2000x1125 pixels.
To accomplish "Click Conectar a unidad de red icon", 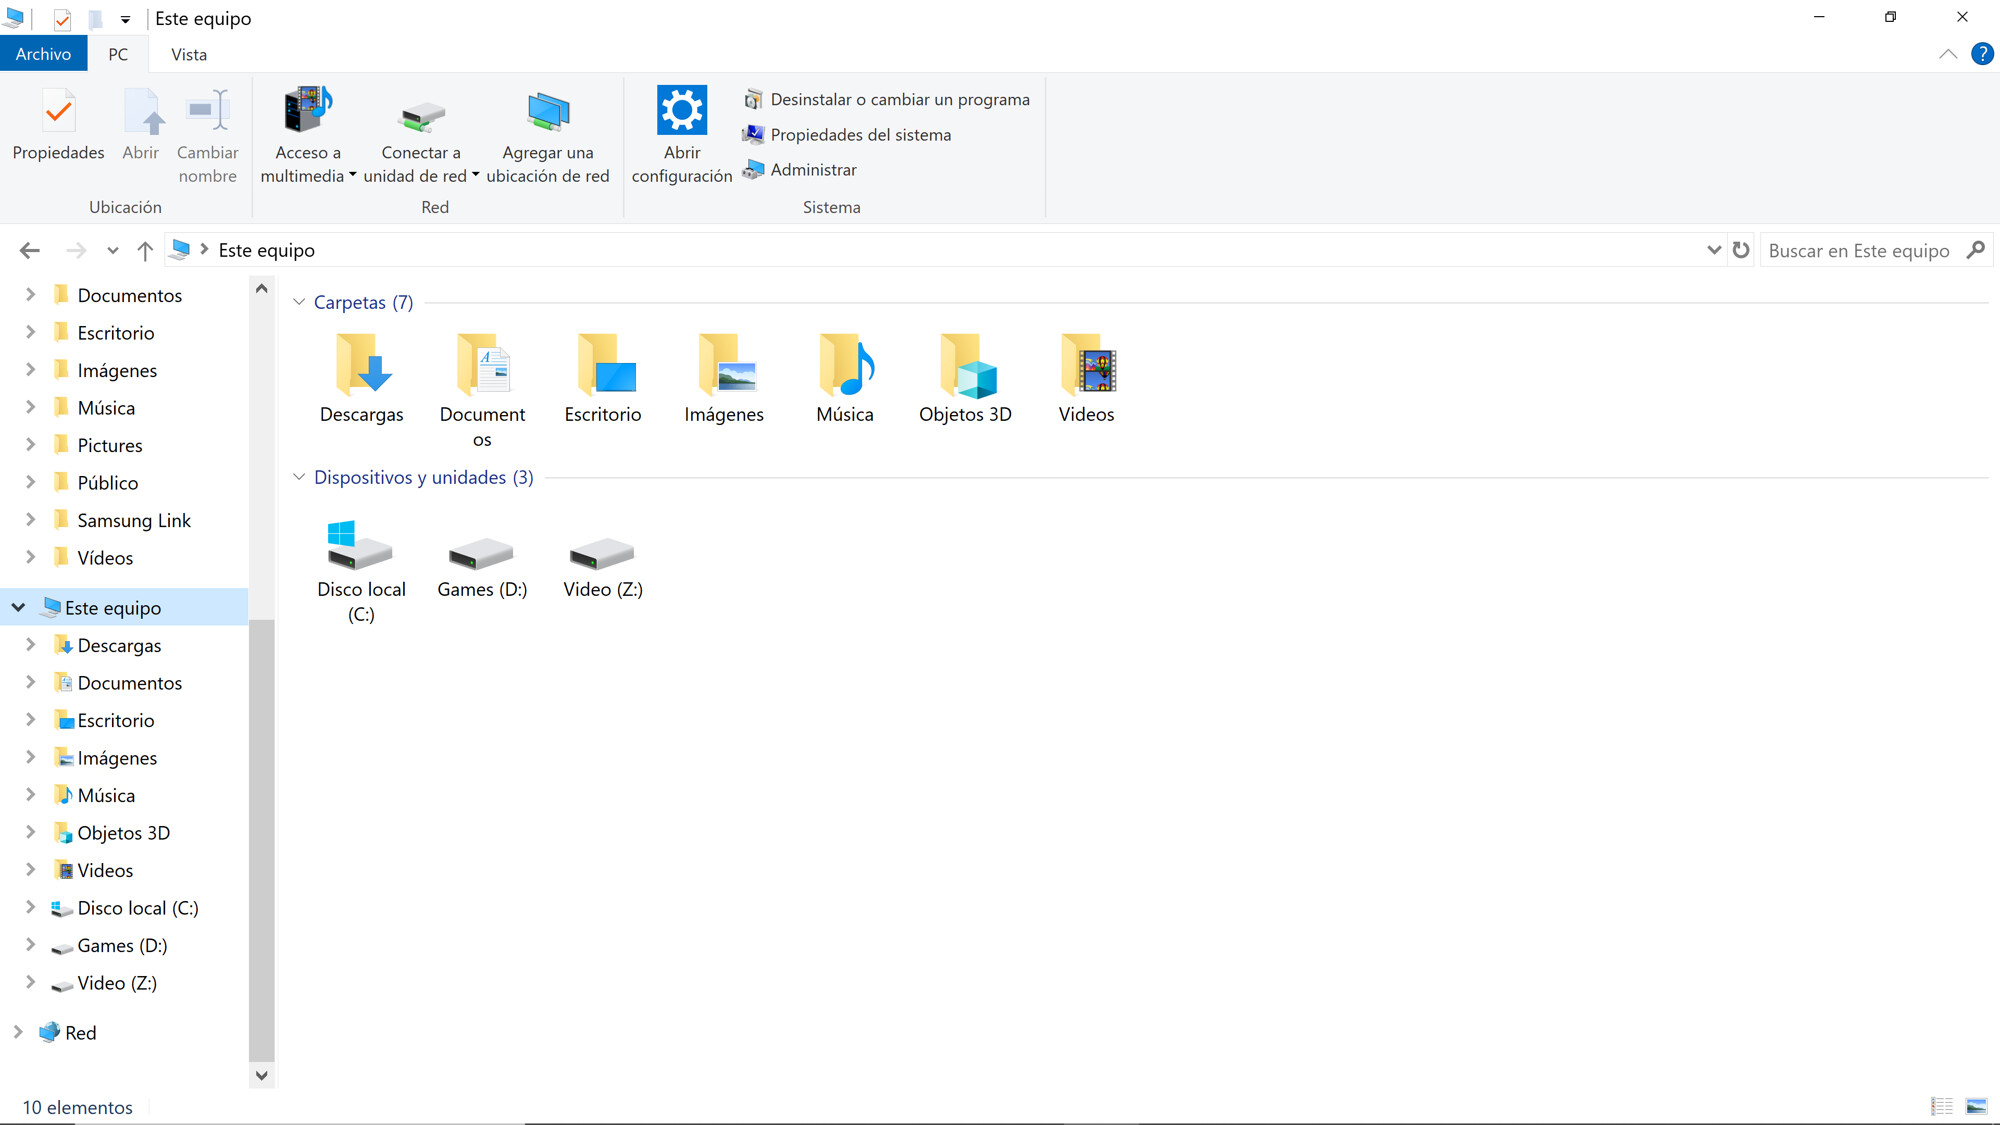I will tap(421, 117).
